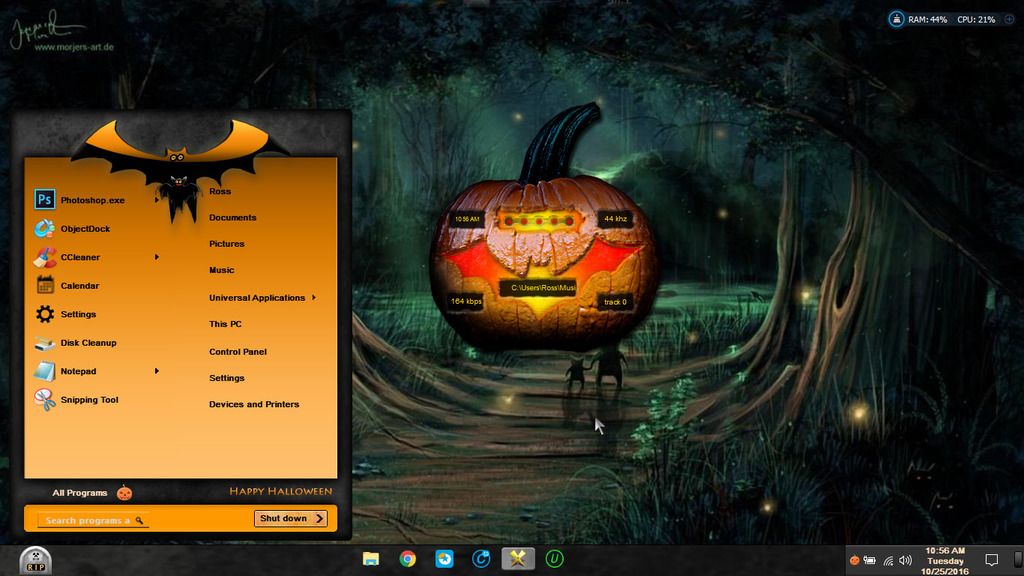Viewport: 1024px width, 576px height.
Task: Click the green power icon on taskbar
Action: pyautogui.click(x=555, y=559)
